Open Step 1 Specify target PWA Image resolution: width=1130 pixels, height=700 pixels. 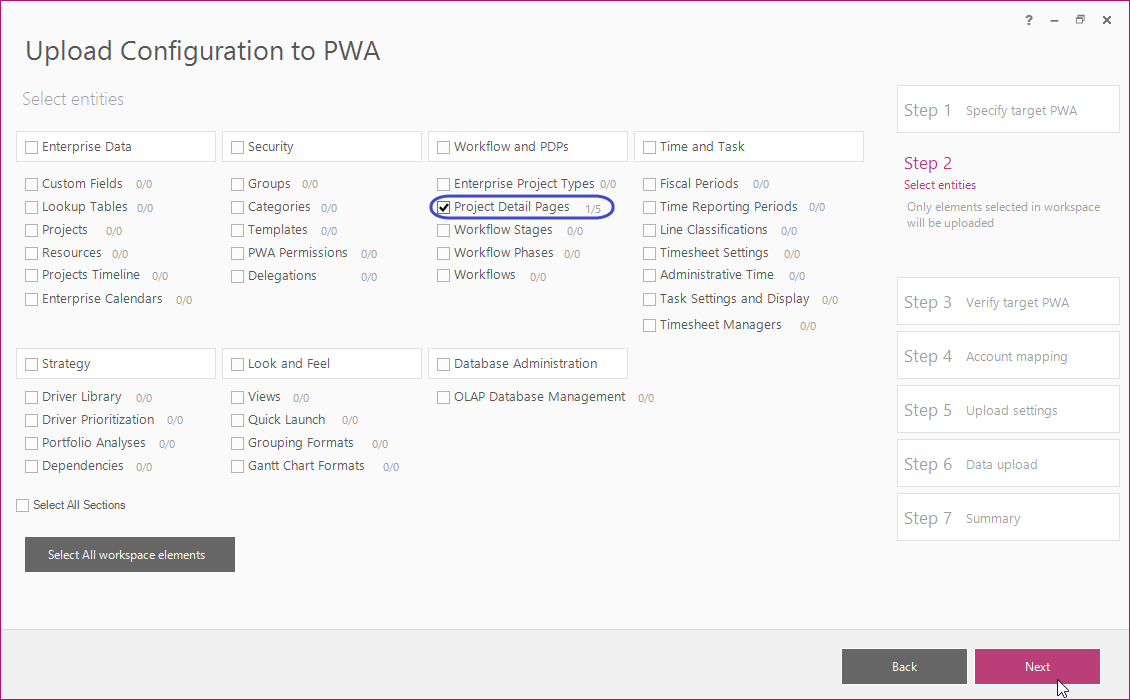(1008, 110)
